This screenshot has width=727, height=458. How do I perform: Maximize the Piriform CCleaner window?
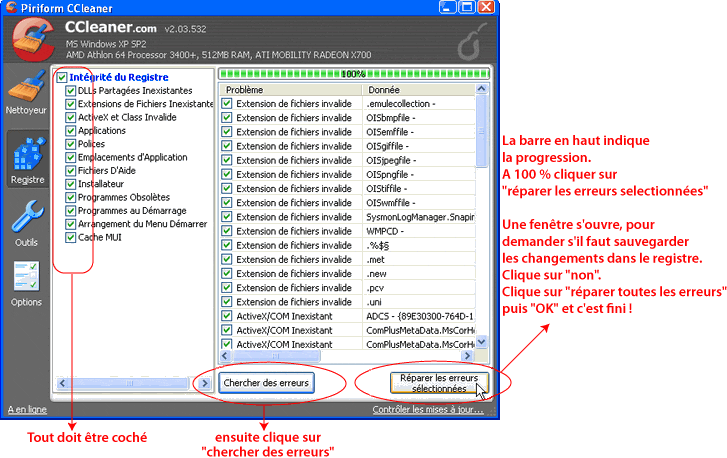pos(467,7)
